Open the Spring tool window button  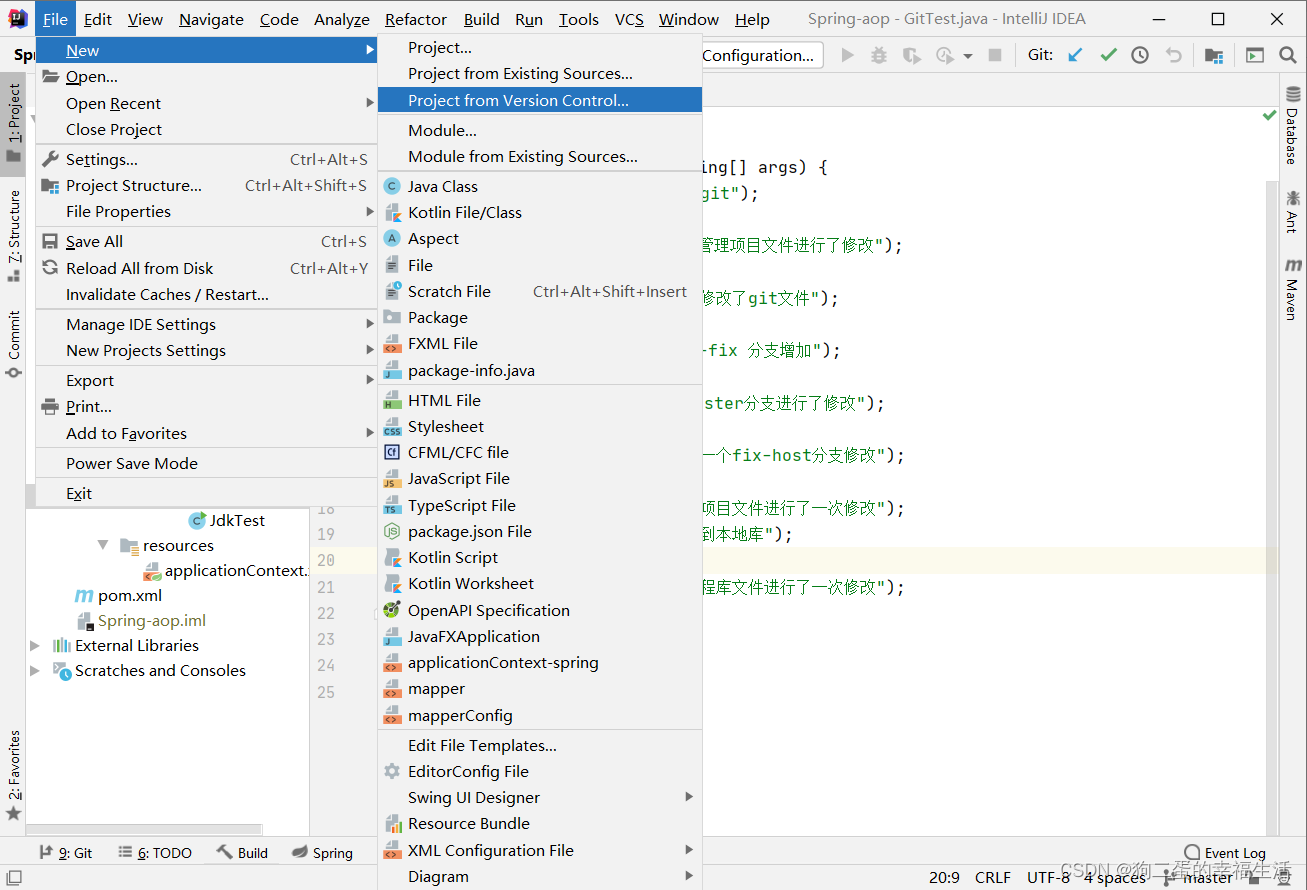[322, 852]
